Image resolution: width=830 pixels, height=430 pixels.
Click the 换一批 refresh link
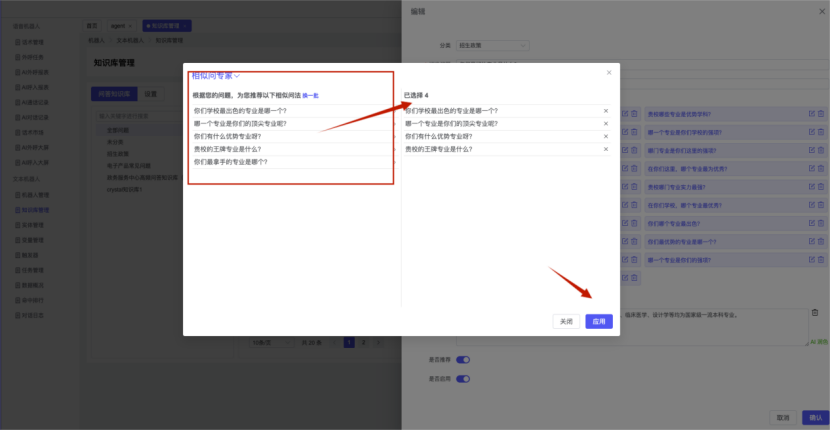[310, 96]
